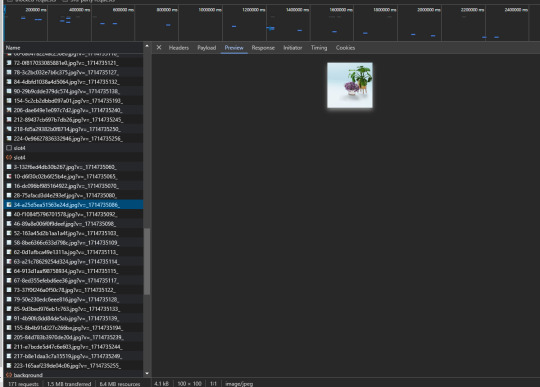Click the document icon of the first slot4 request

(x=9, y=148)
